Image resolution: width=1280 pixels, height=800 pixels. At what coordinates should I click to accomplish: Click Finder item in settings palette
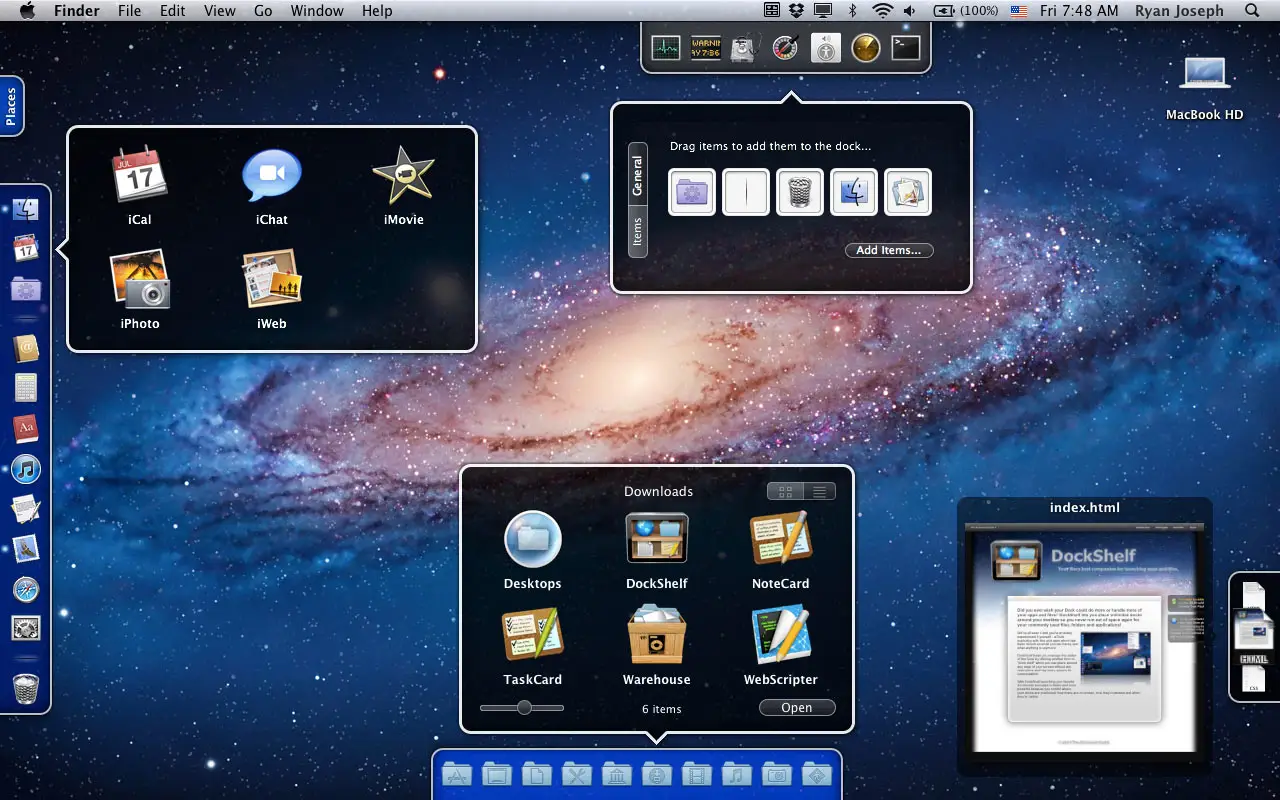pyautogui.click(x=854, y=191)
